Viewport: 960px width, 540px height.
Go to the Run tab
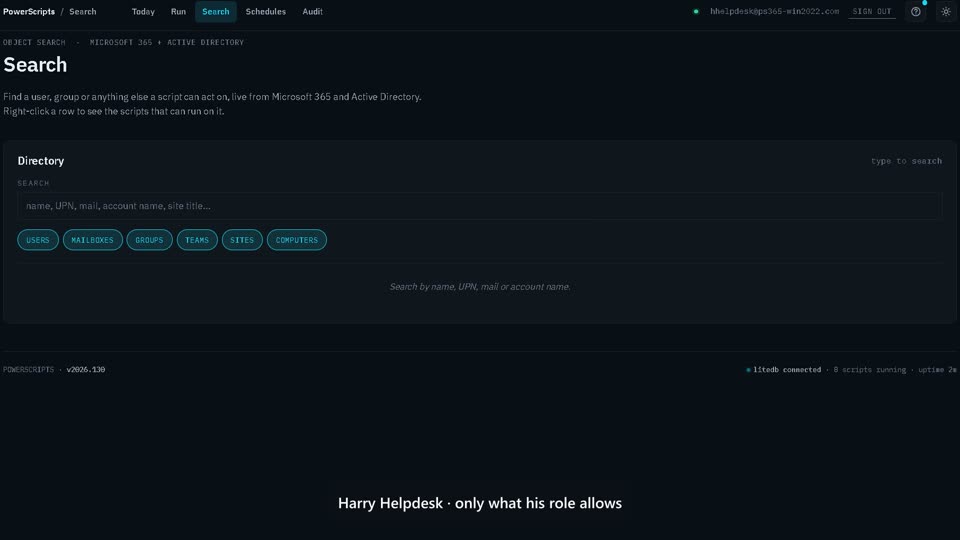coord(178,12)
